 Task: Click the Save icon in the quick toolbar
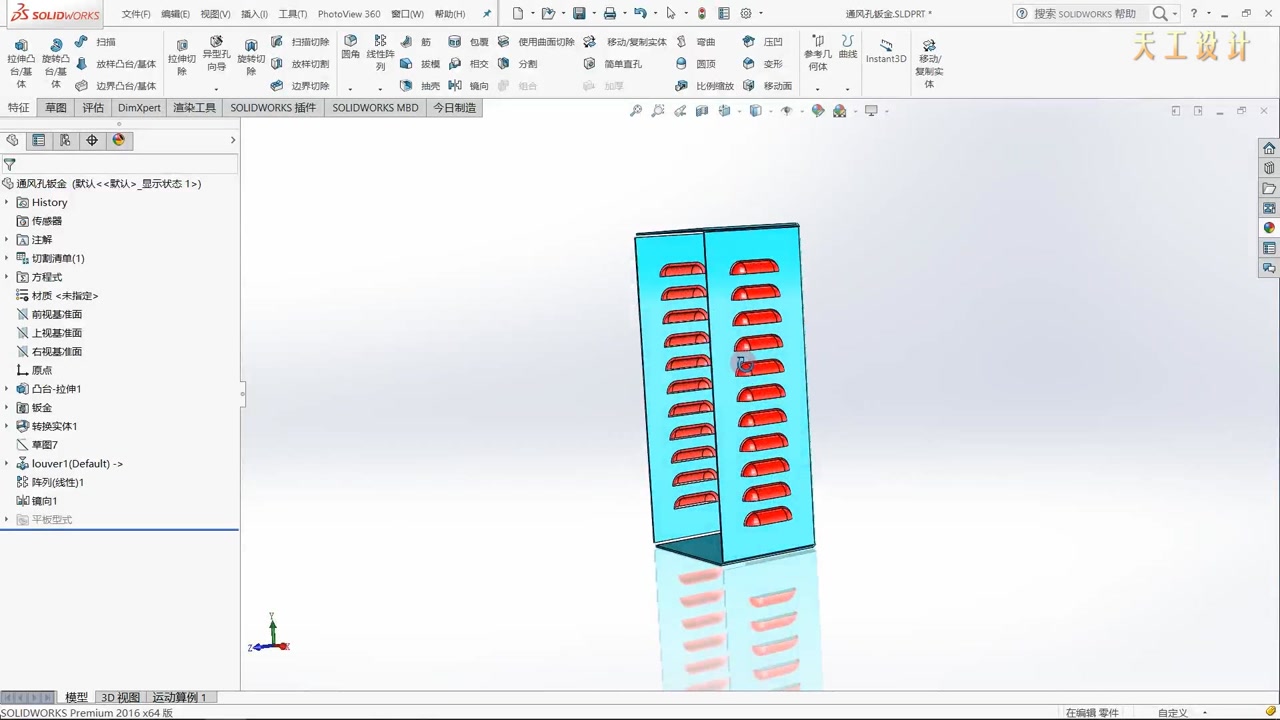[579, 14]
